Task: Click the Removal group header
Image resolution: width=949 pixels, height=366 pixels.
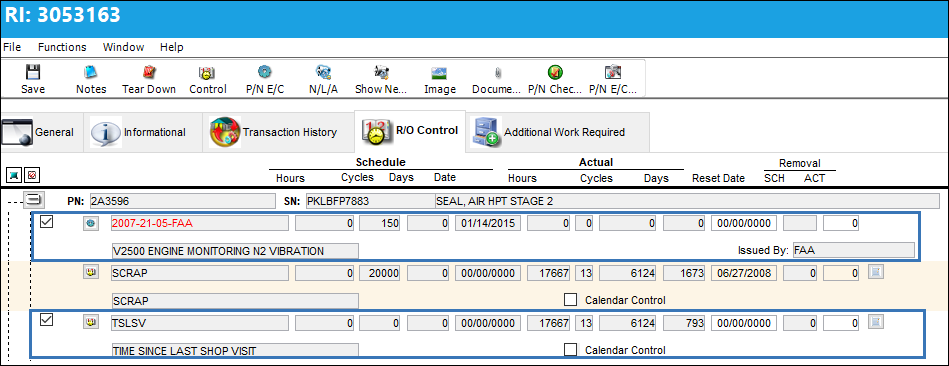Action: click(800, 163)
